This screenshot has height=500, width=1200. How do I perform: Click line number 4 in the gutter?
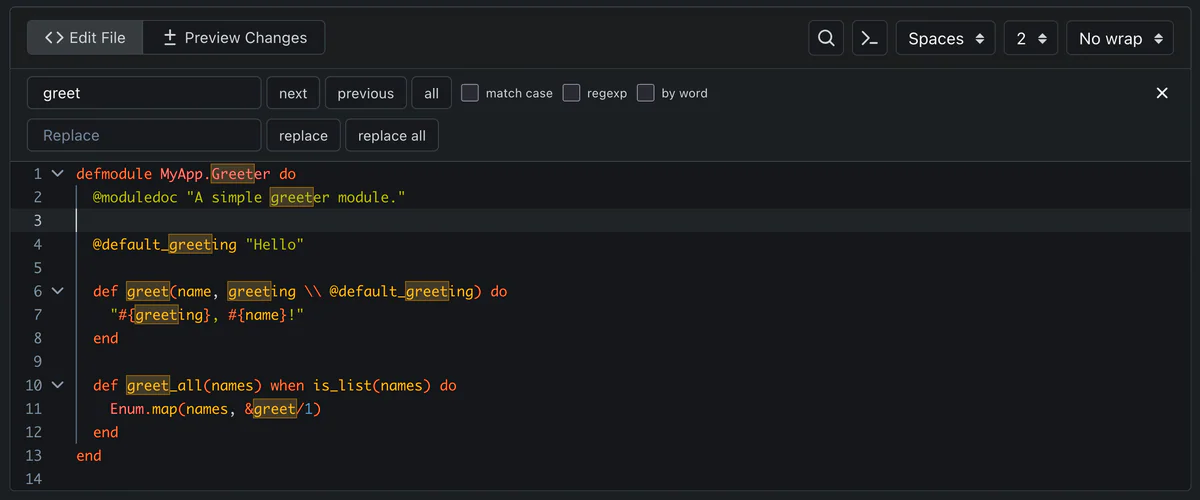point(38,244)
